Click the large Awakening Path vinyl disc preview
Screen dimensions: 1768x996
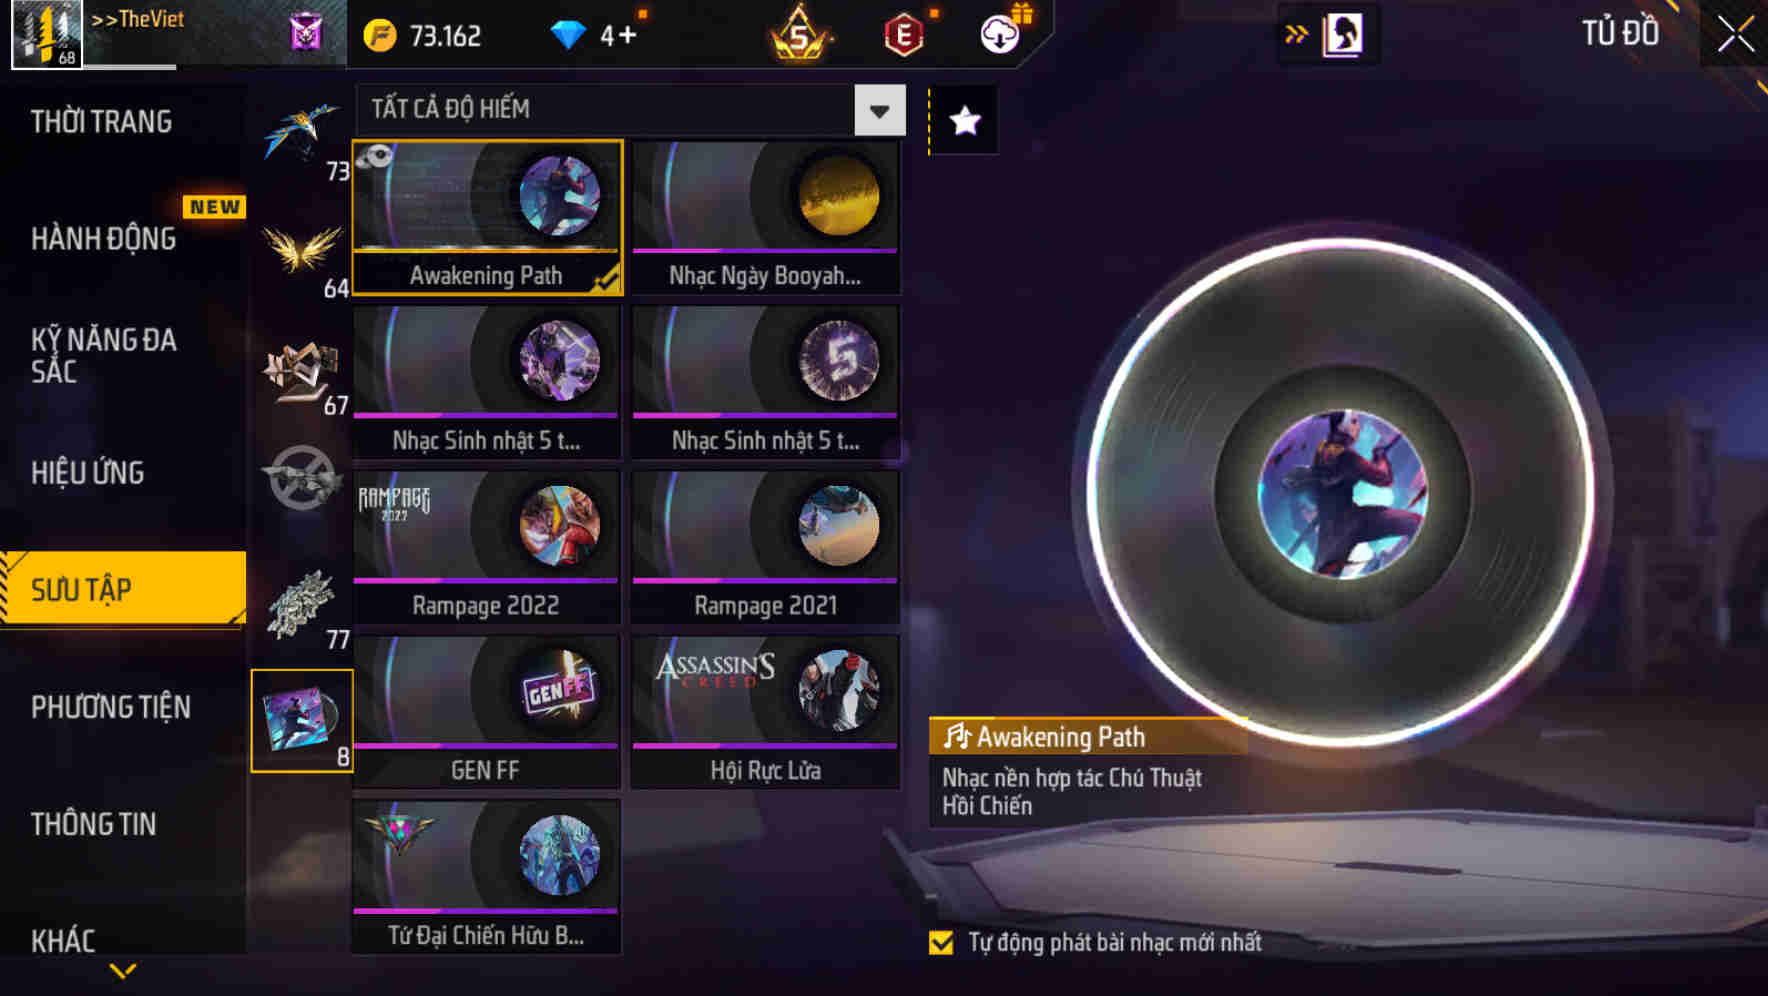[x=1342, y=493]
